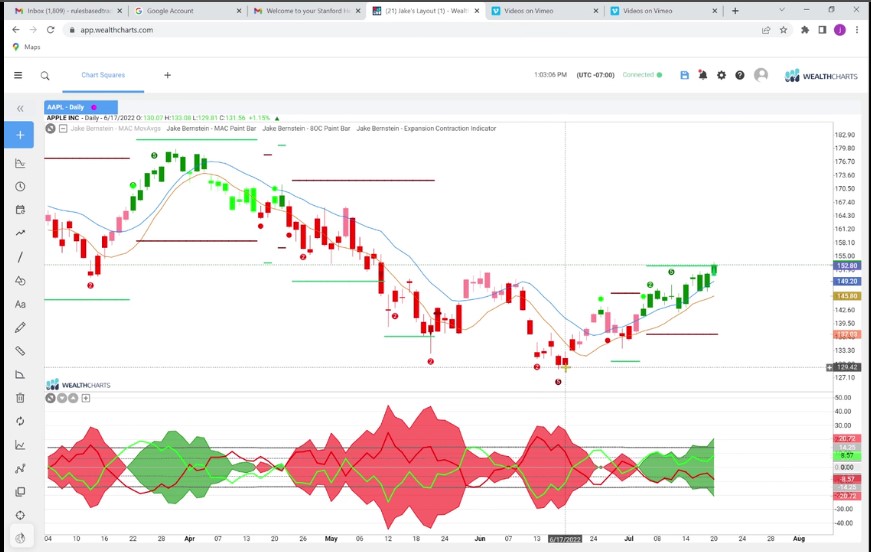Select the angle measurement tool
Image resolution: width=871 pixels, height=552 pixels.
(x=20, y=375)
